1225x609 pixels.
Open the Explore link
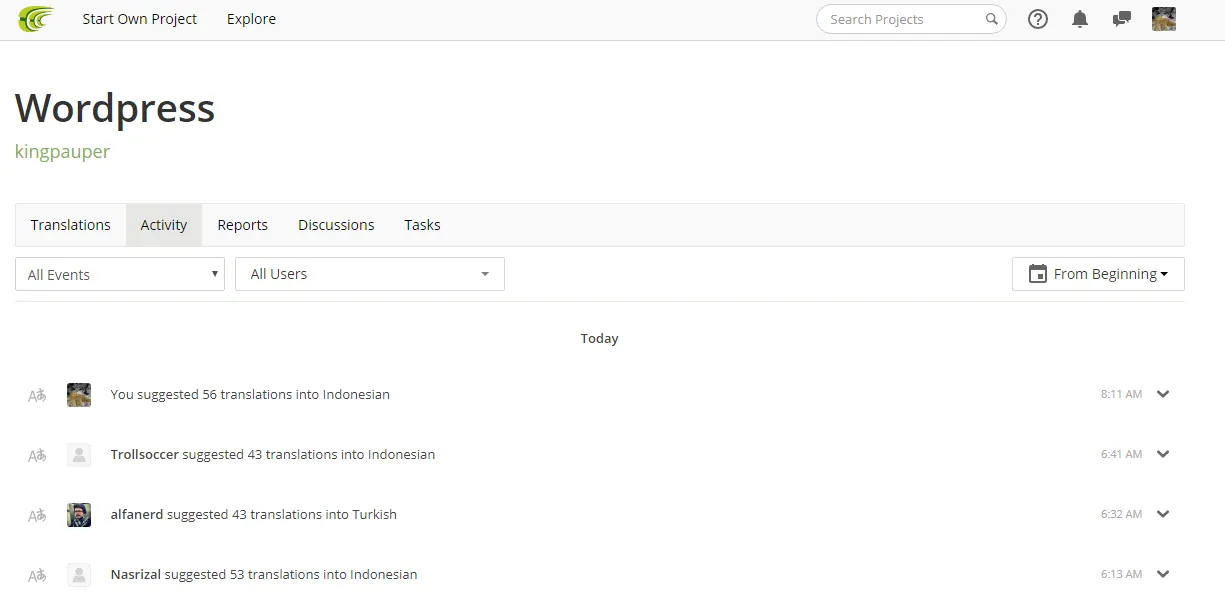pyautogui.click(x=251, y=19)
